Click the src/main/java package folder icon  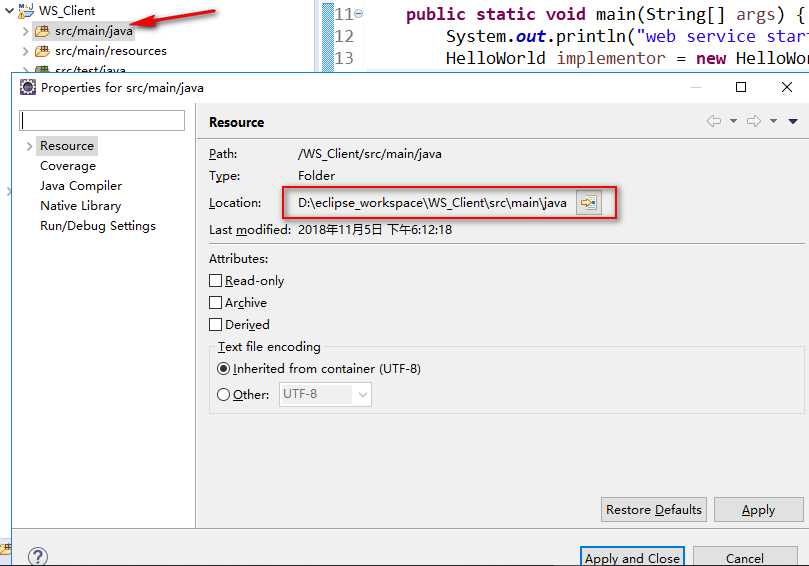coord(42,31)
